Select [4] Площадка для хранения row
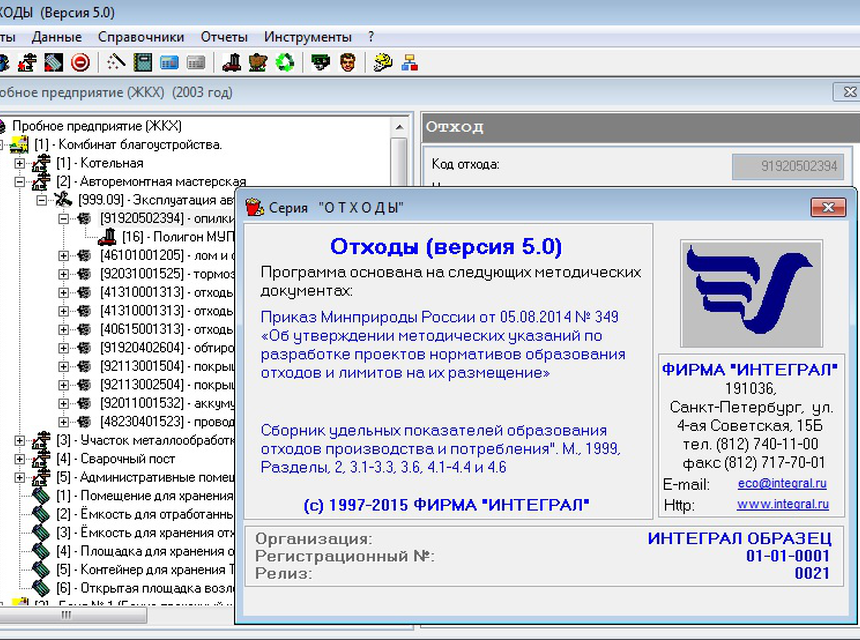860x640 pixels. 145,551
